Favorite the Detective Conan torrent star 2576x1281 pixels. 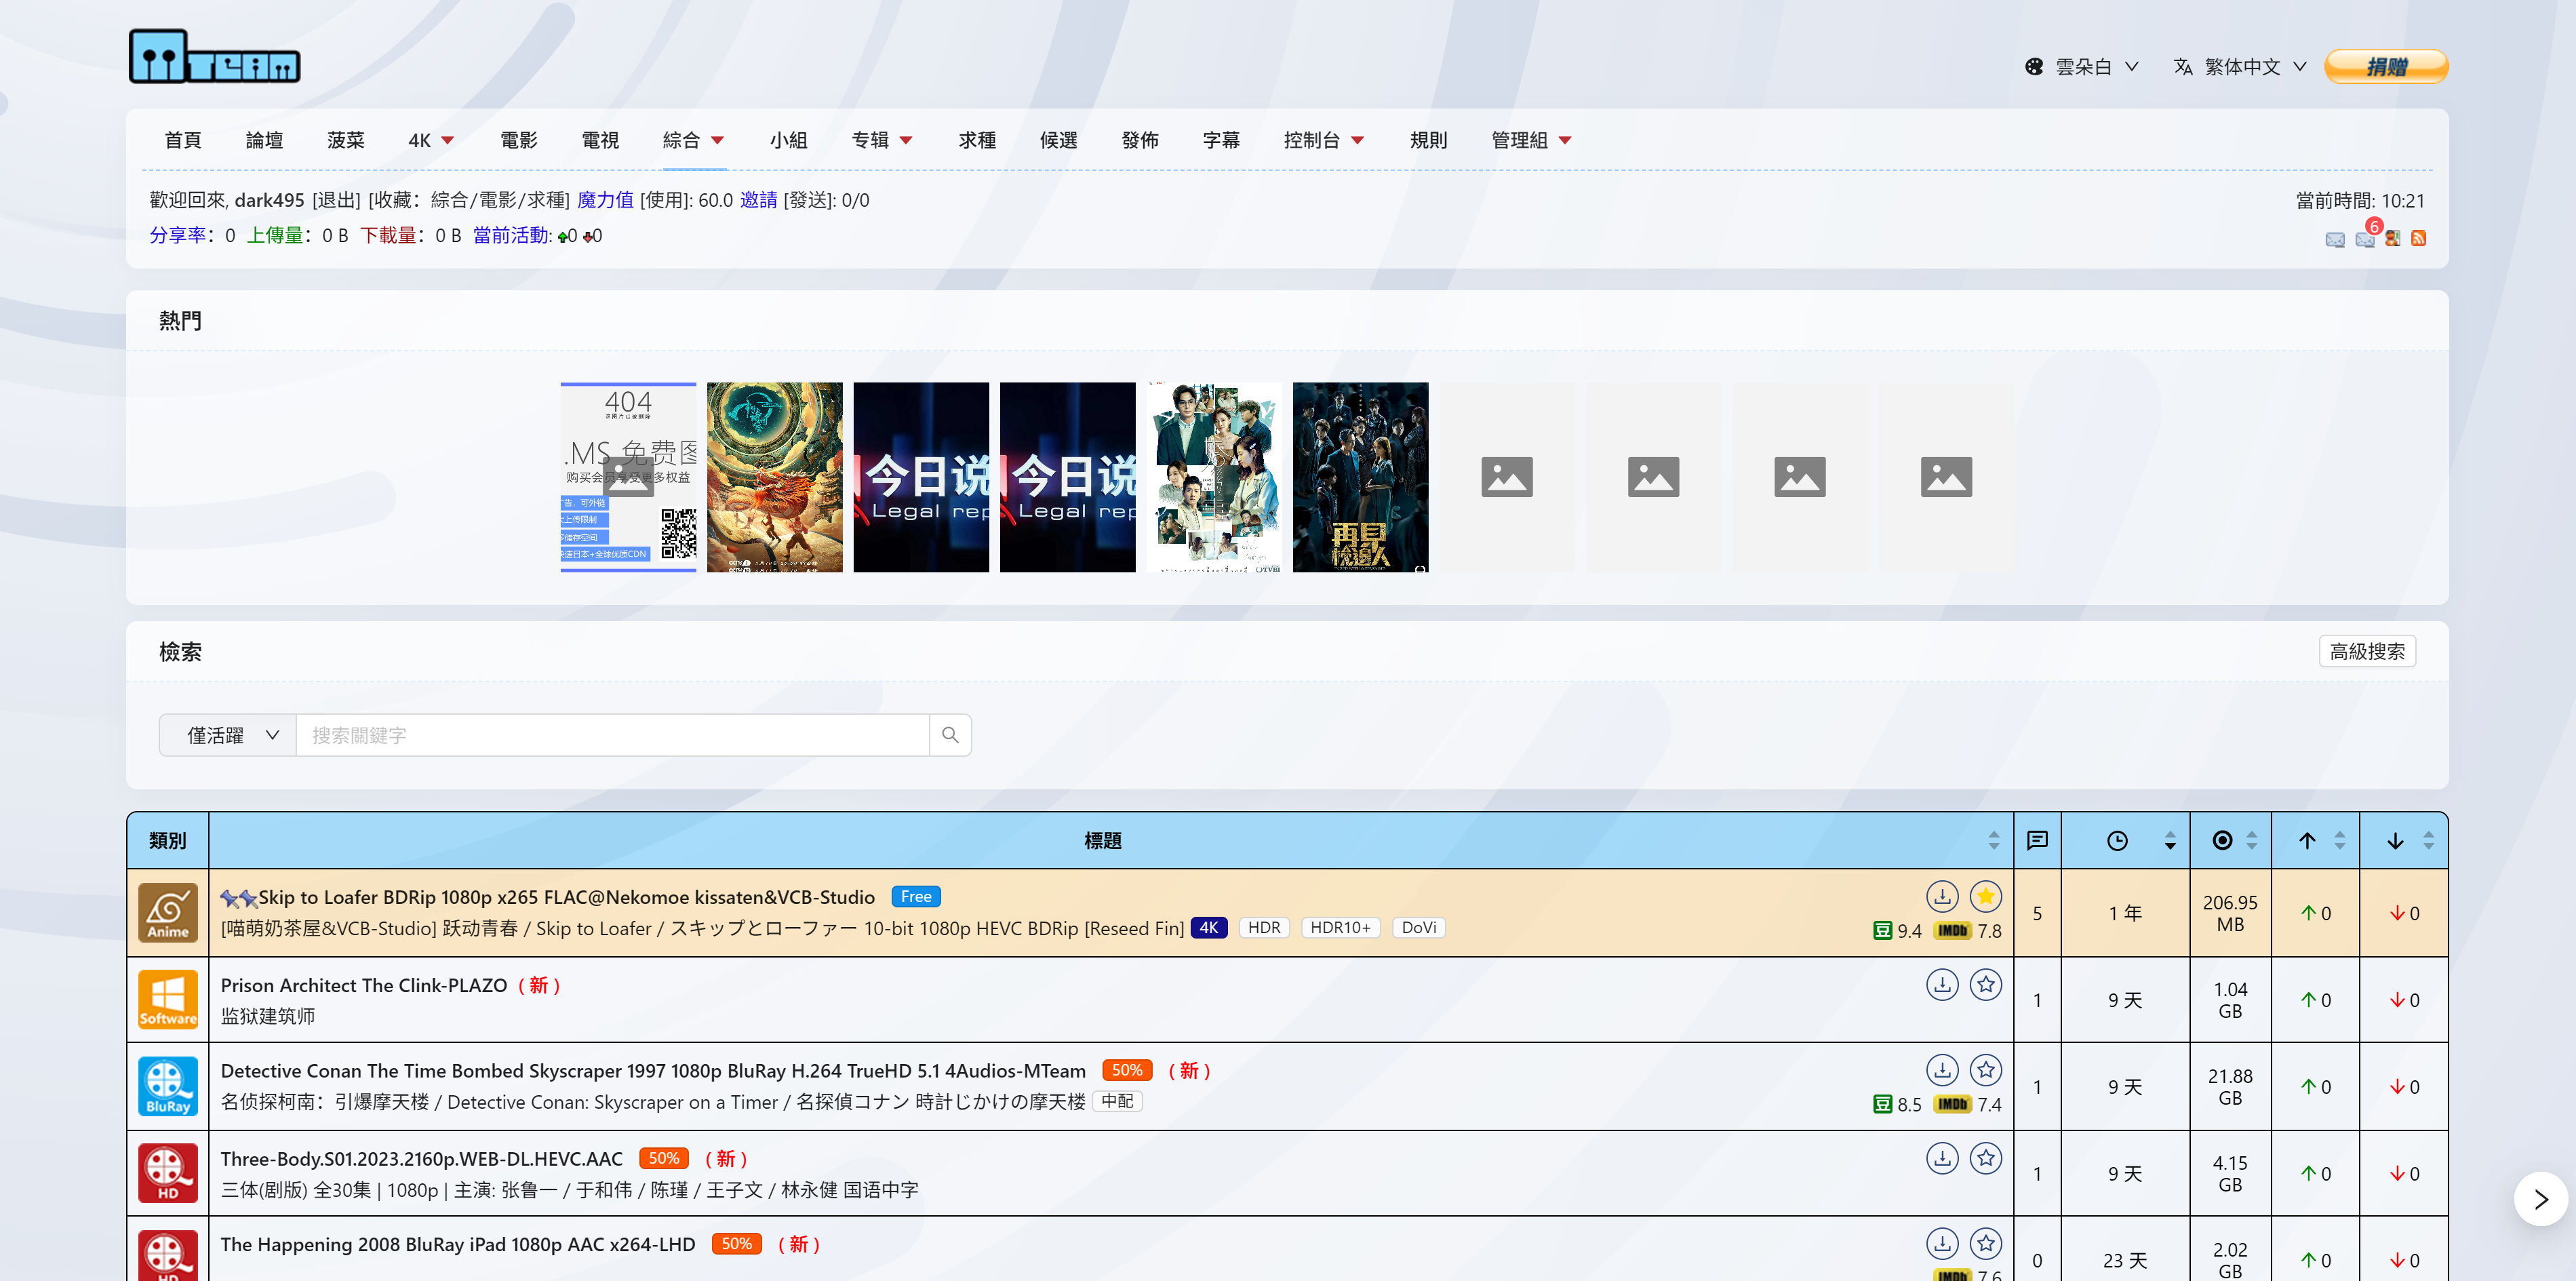1985,1070
